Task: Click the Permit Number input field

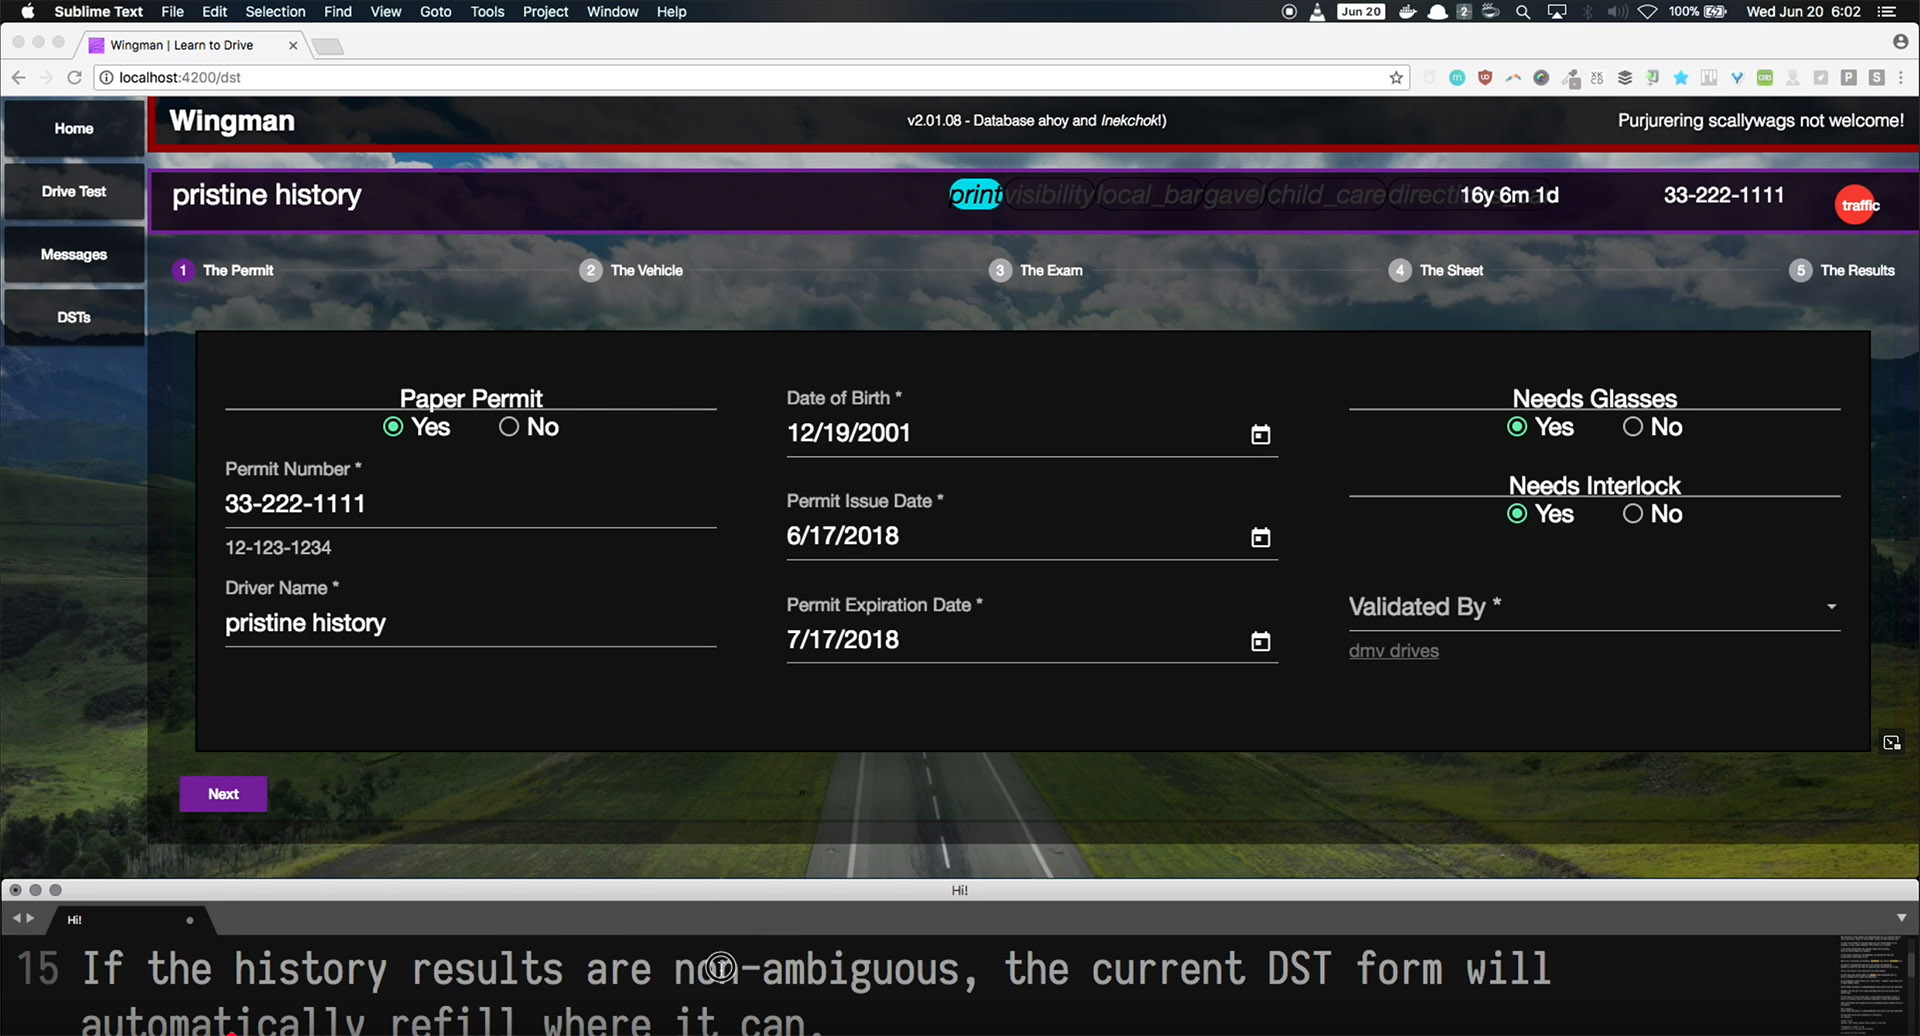Action: [x=470, y=504]
